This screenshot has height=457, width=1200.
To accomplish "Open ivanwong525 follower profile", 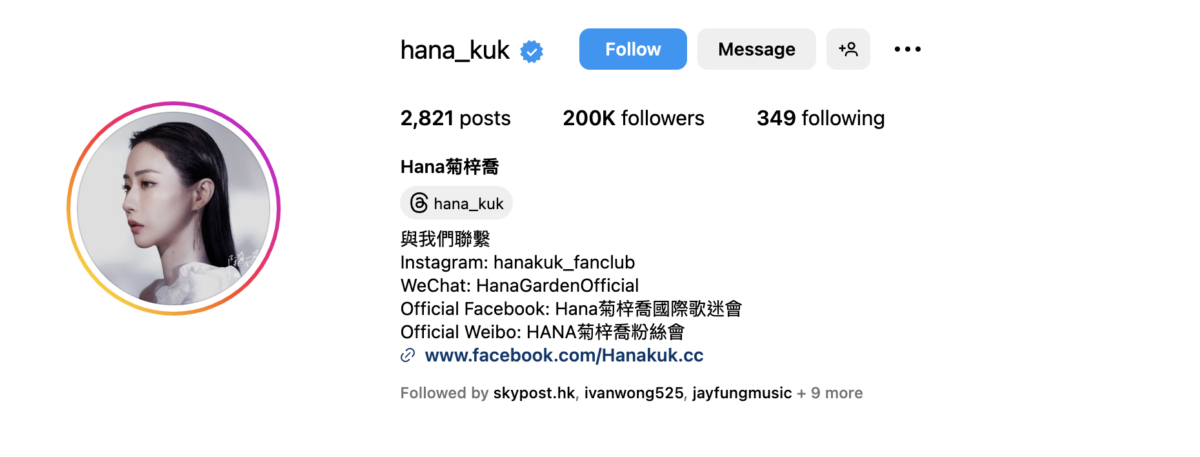I will (635, 393).
